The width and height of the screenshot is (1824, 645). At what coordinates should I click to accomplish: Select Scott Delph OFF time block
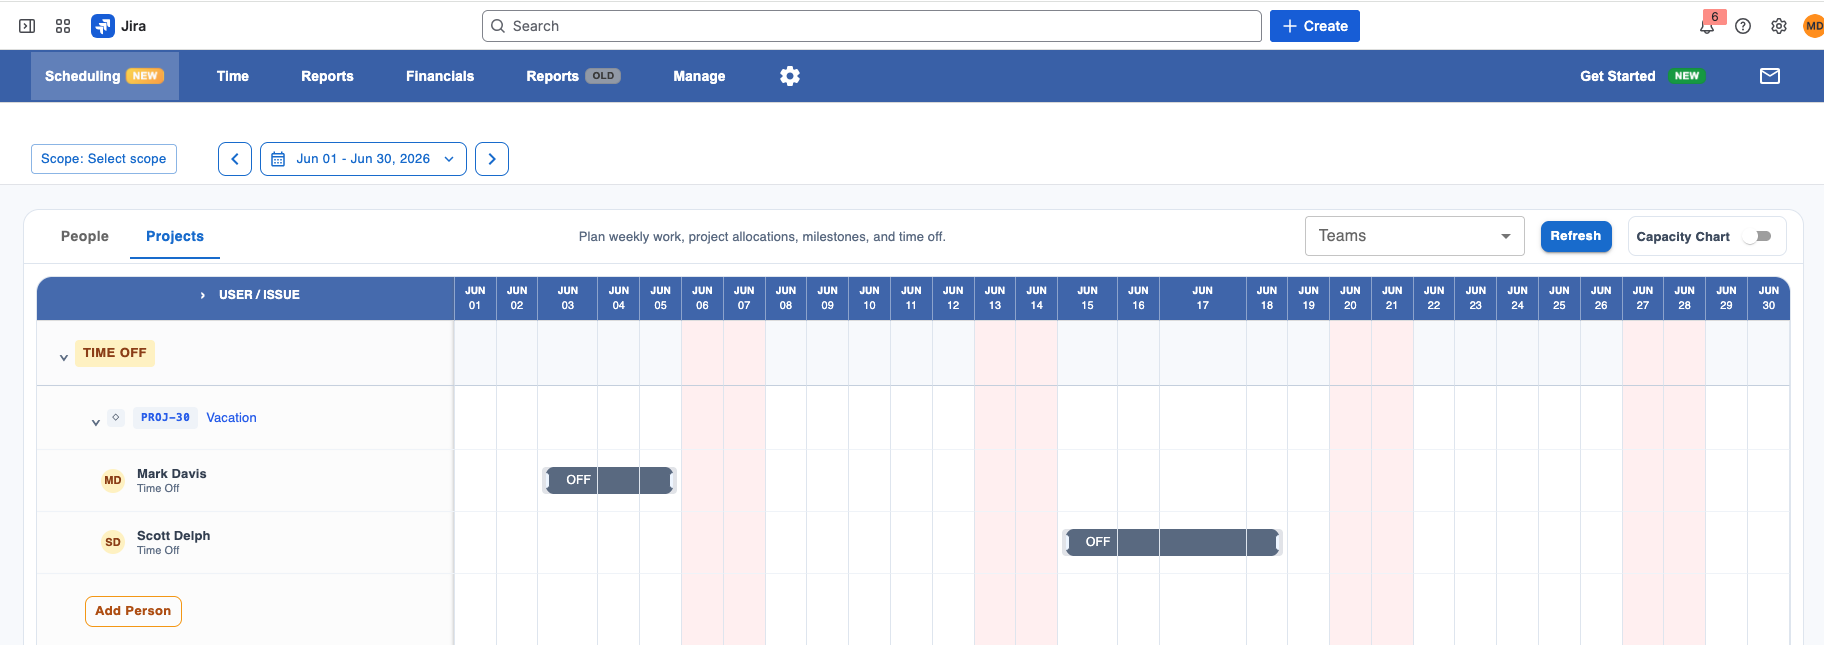pyautogui.click(x=1172, y=542)
